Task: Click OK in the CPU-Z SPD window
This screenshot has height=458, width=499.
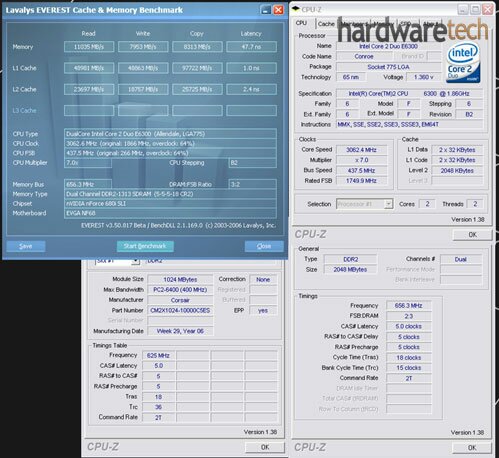Action: pos(265,447)
